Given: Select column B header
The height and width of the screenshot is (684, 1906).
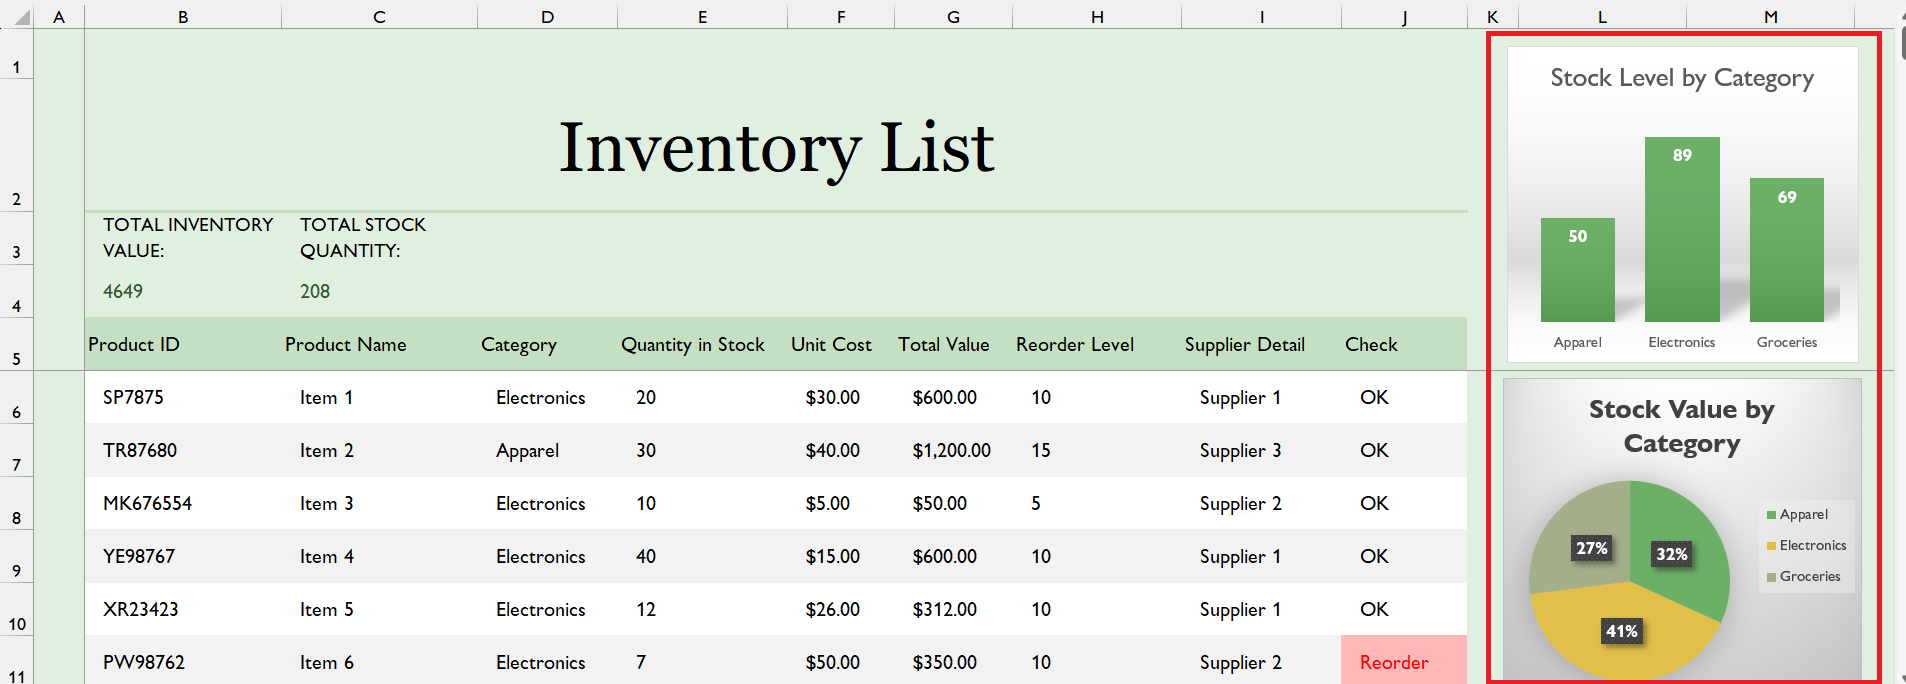Looking at the screenshot, I should pos(183,17).
